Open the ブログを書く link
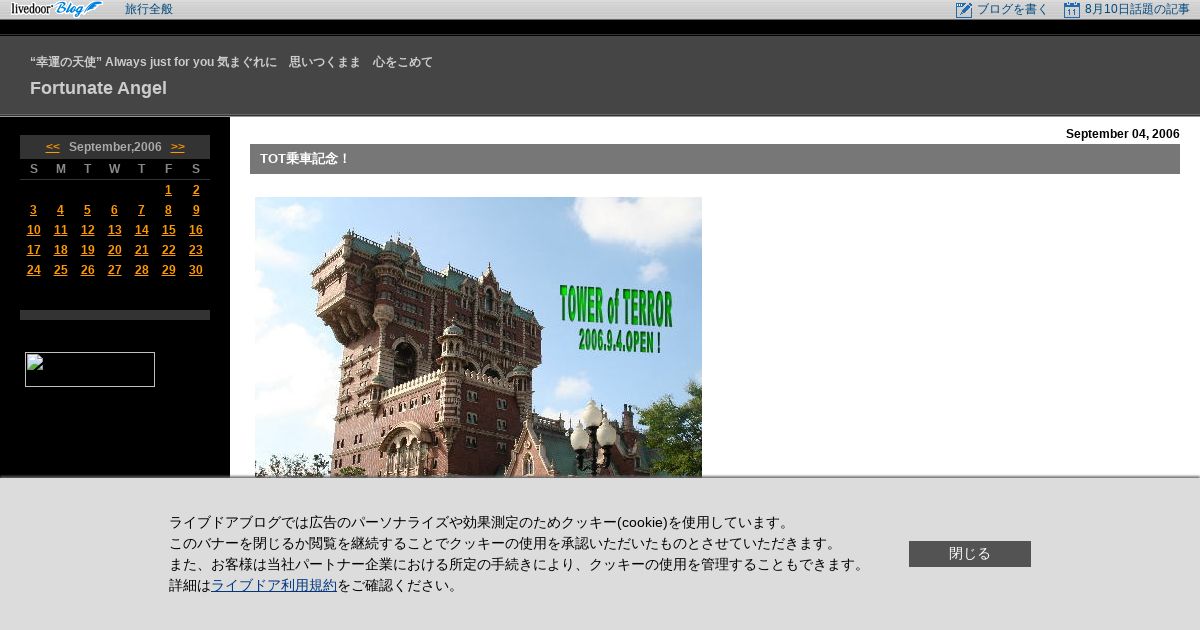 [1012, 9]
